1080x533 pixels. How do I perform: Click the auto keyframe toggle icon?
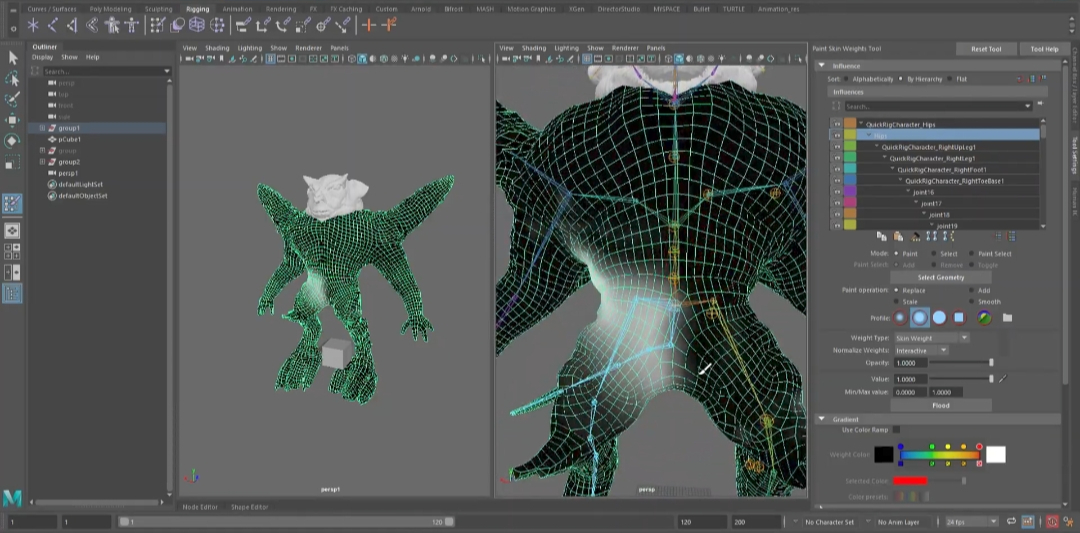point(1052,522)
